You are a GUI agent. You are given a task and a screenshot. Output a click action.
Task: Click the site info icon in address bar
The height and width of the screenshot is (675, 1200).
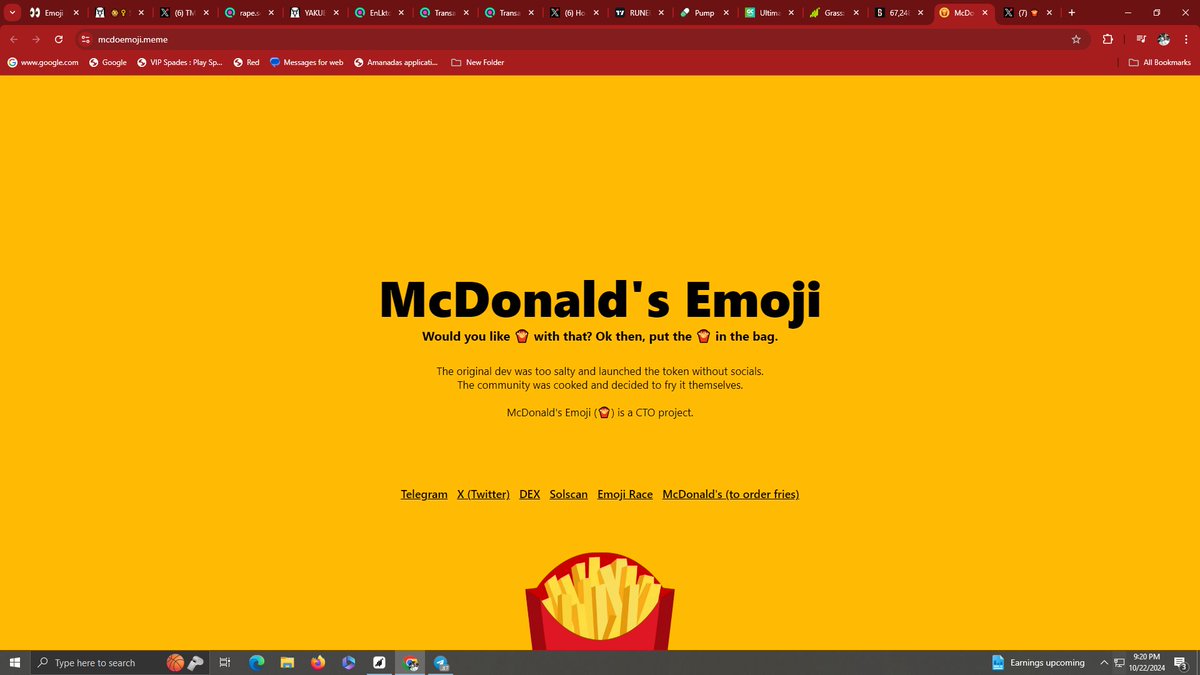86,39
